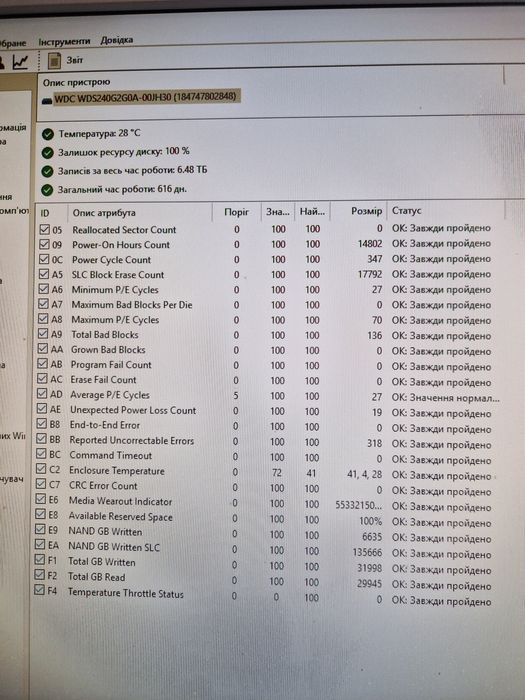Open the Інструменти menu
The image size is (525, 700).
(x=64, y=42)
